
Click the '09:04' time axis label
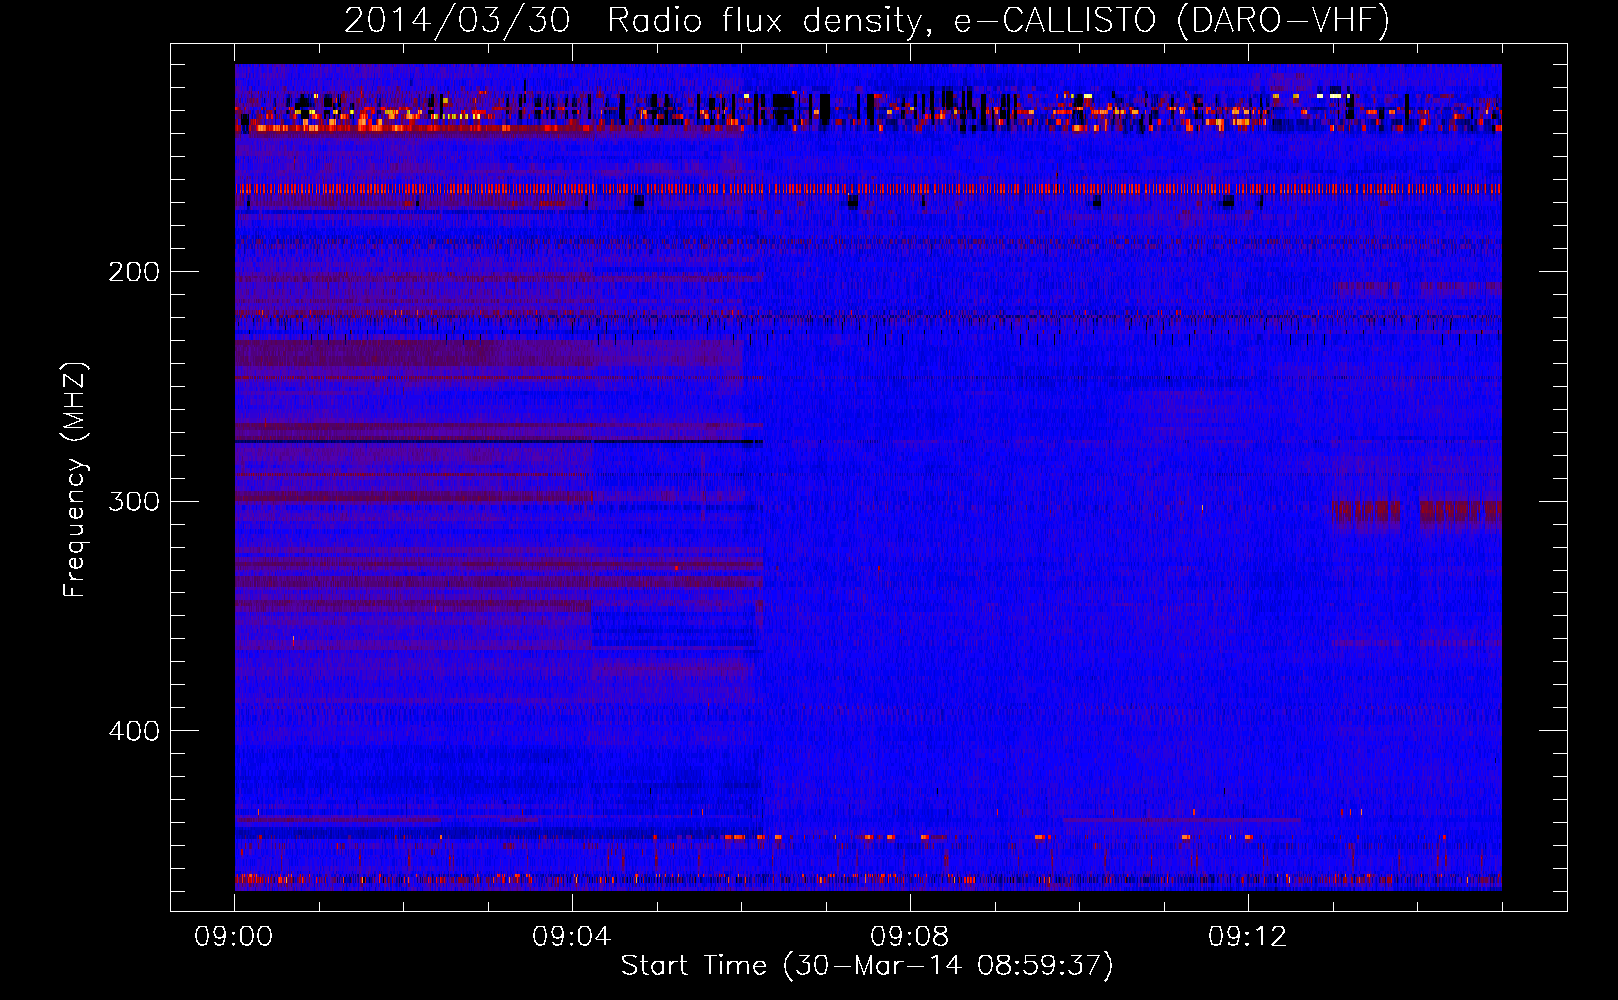click(x=572, y=937)
